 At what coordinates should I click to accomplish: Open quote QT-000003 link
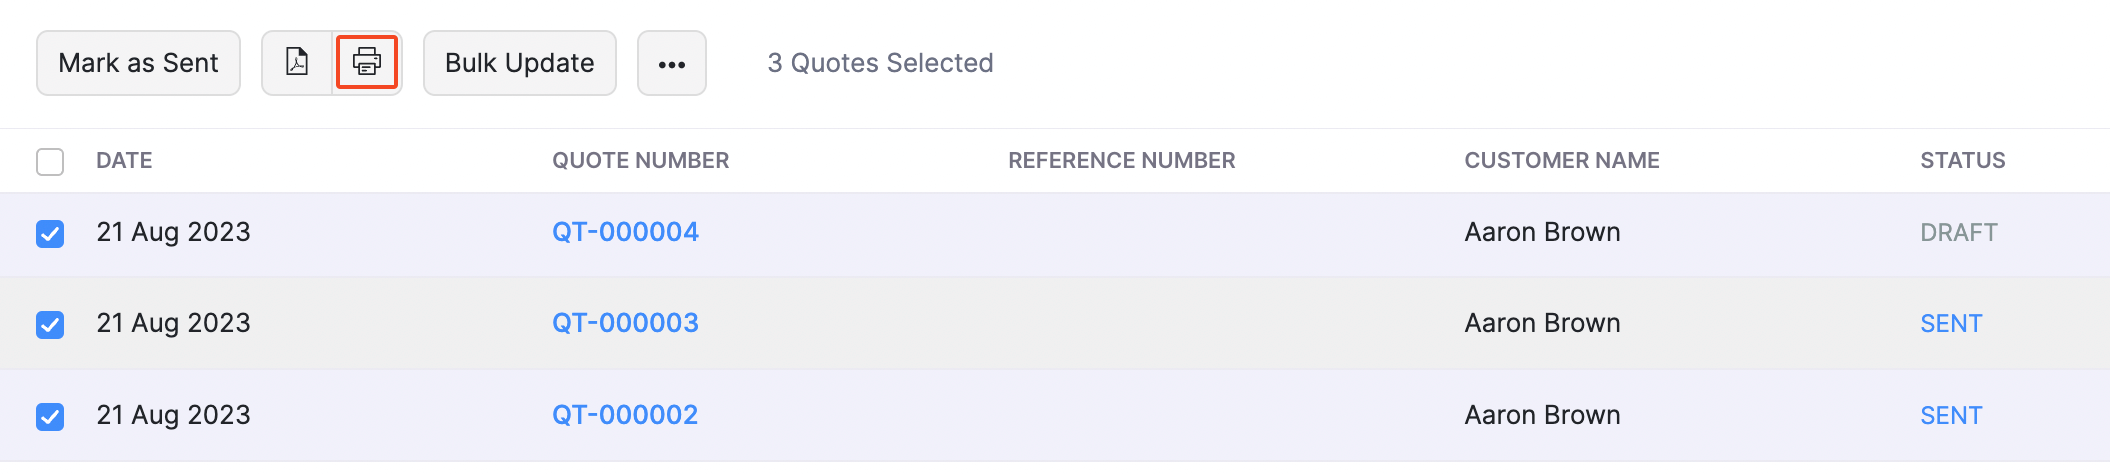click(625, 323)
